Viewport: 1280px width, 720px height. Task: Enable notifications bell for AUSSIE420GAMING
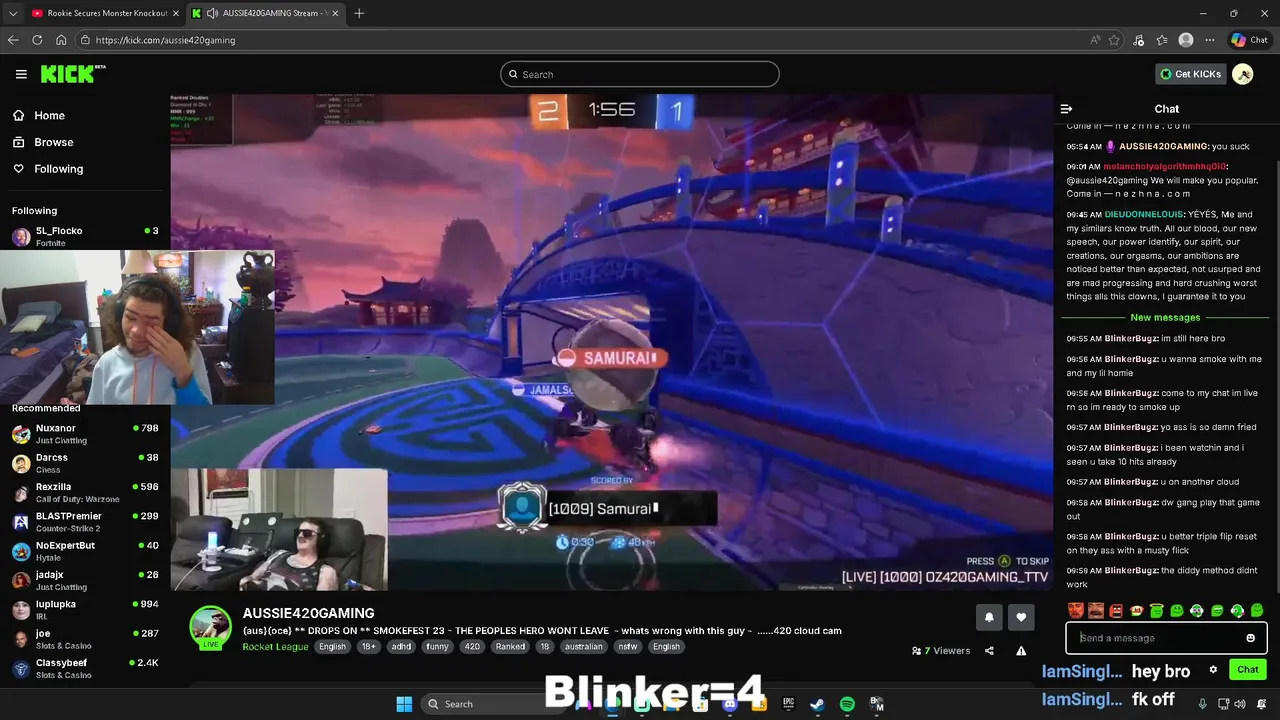pos(989,618)
